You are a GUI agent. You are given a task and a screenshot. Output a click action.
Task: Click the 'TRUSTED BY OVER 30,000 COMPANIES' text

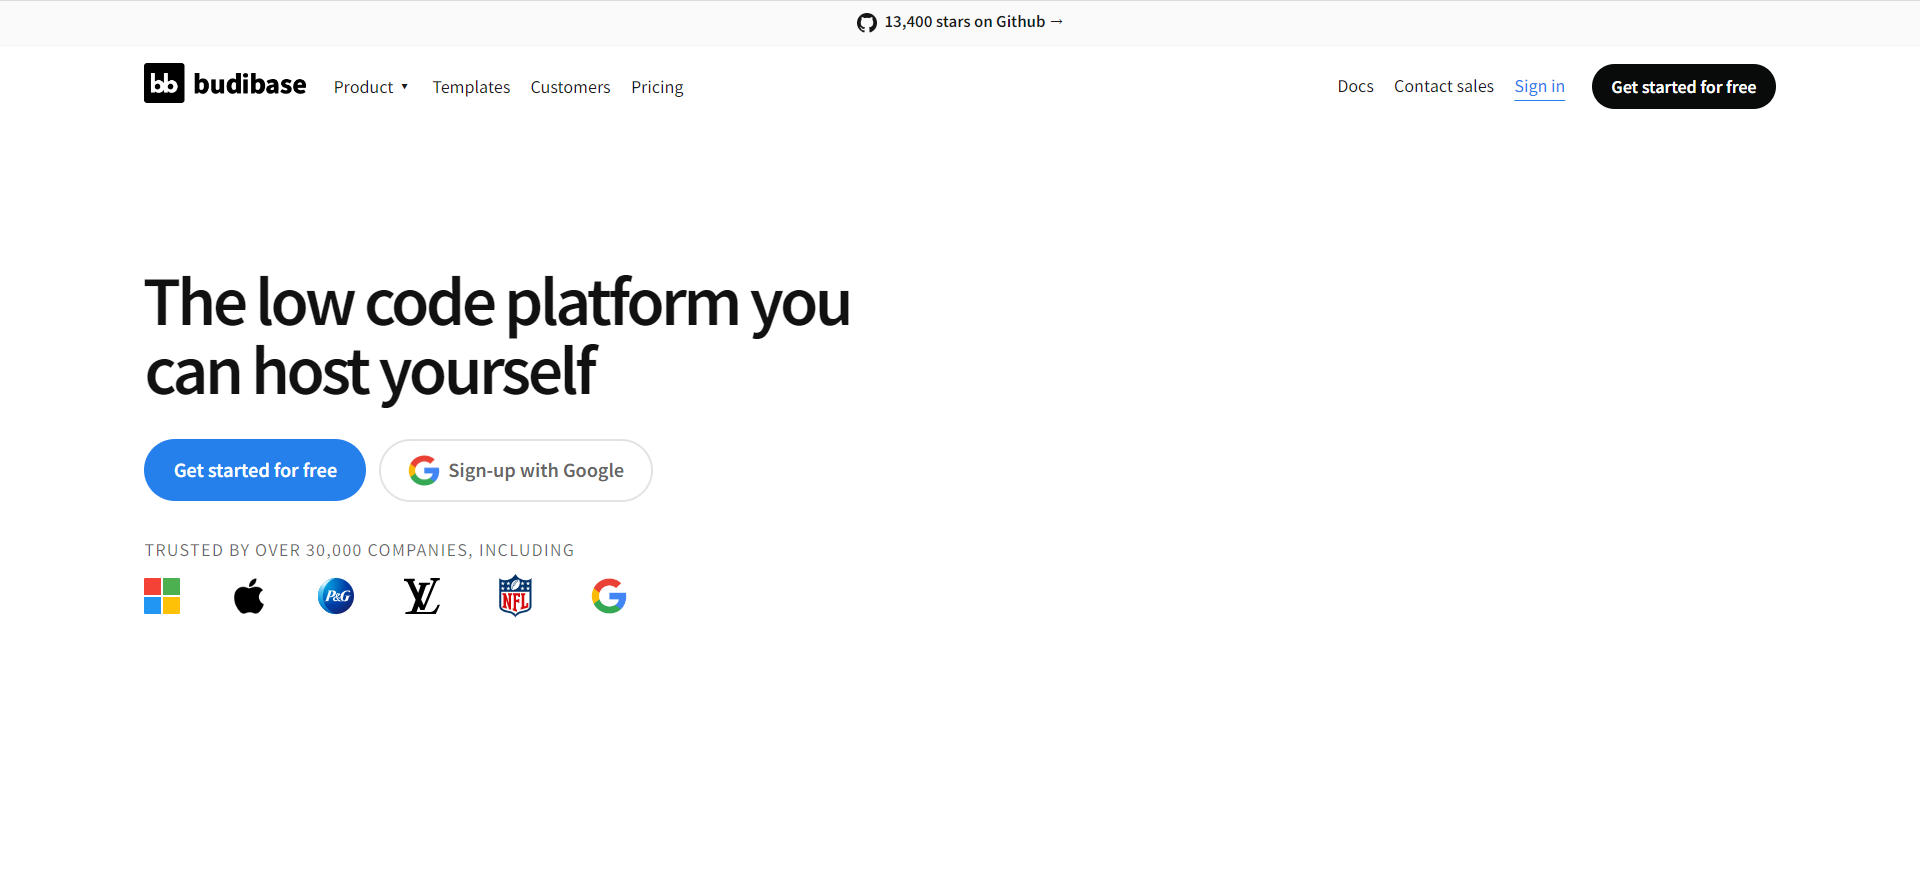(306, 550)
